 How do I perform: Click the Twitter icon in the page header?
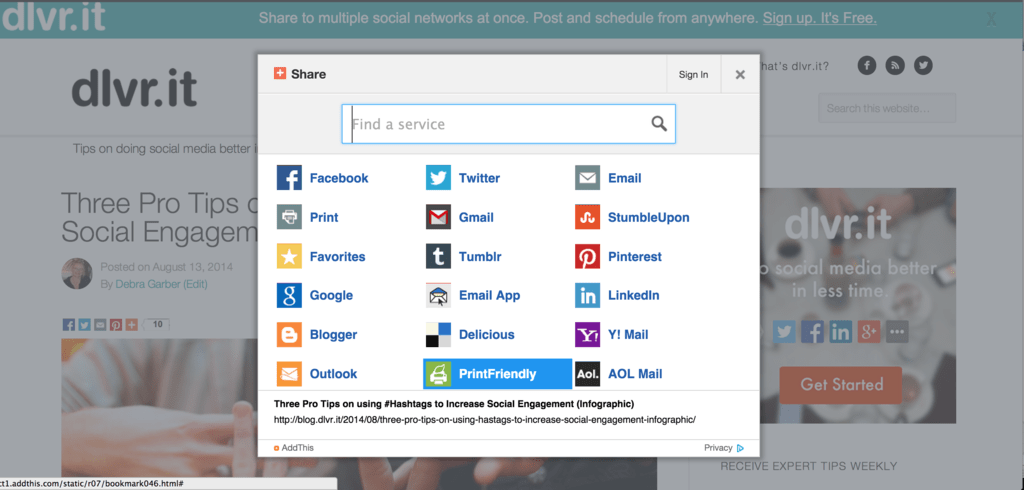tap(923, 65)
